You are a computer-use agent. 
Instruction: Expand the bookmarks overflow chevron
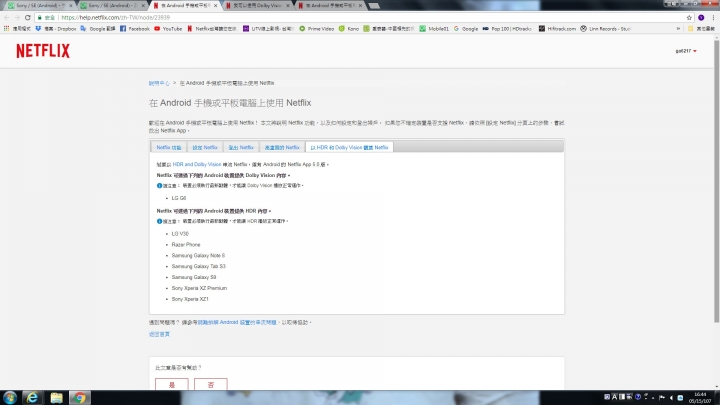(x=678, y=28)
